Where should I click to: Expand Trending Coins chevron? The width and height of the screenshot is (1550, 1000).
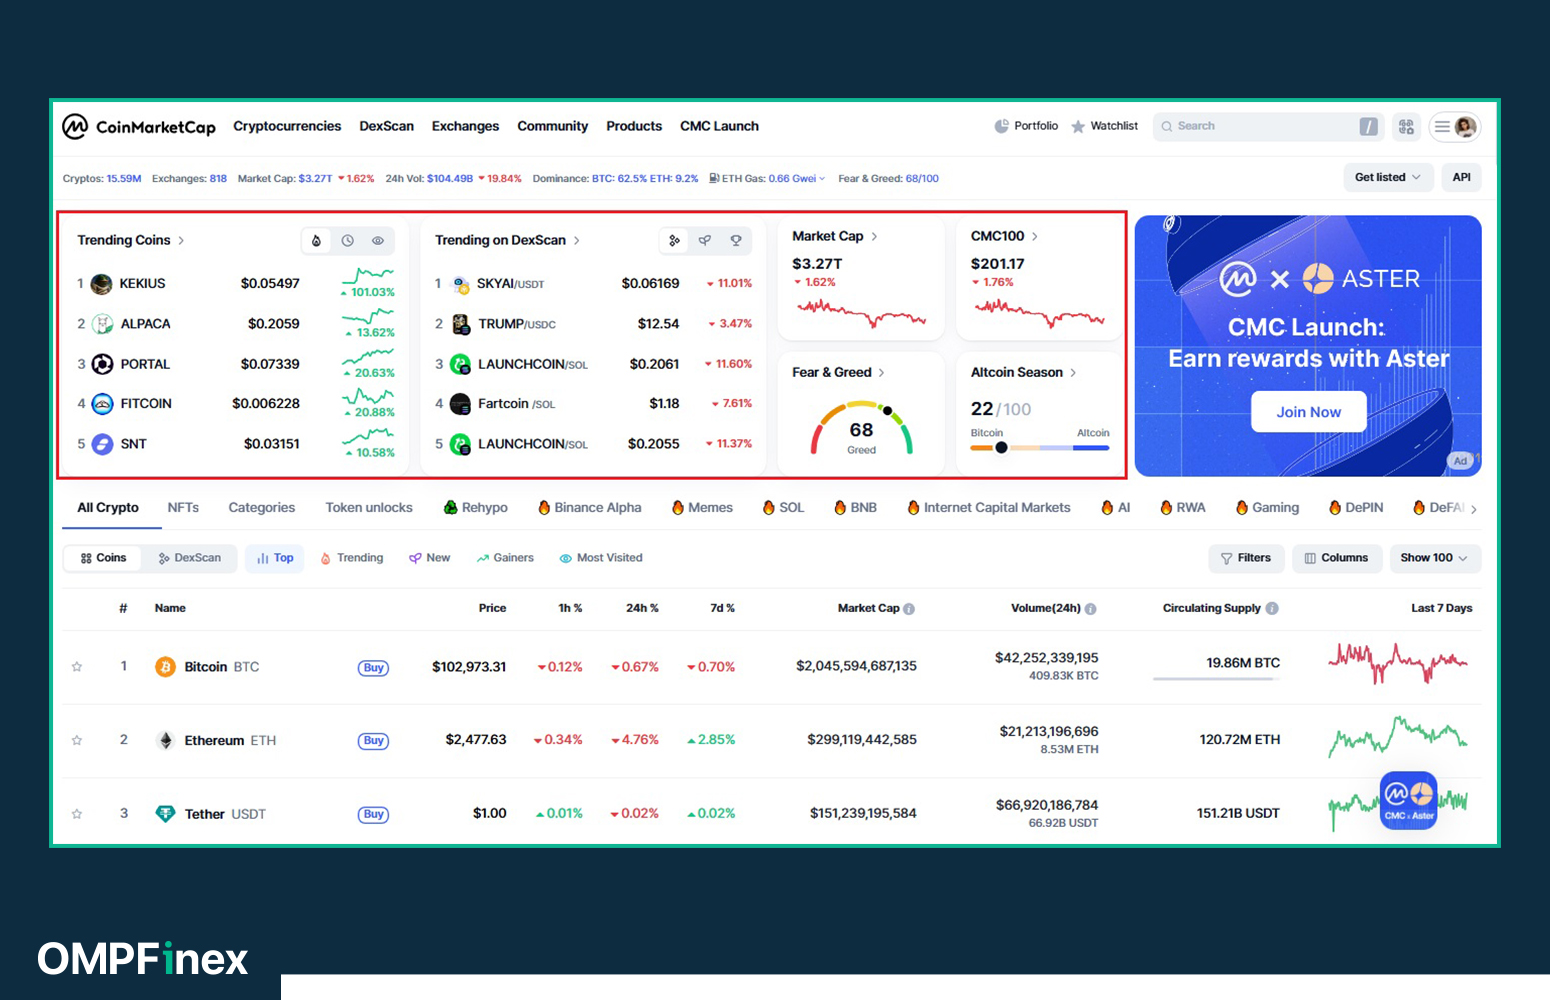coord(181,241)
